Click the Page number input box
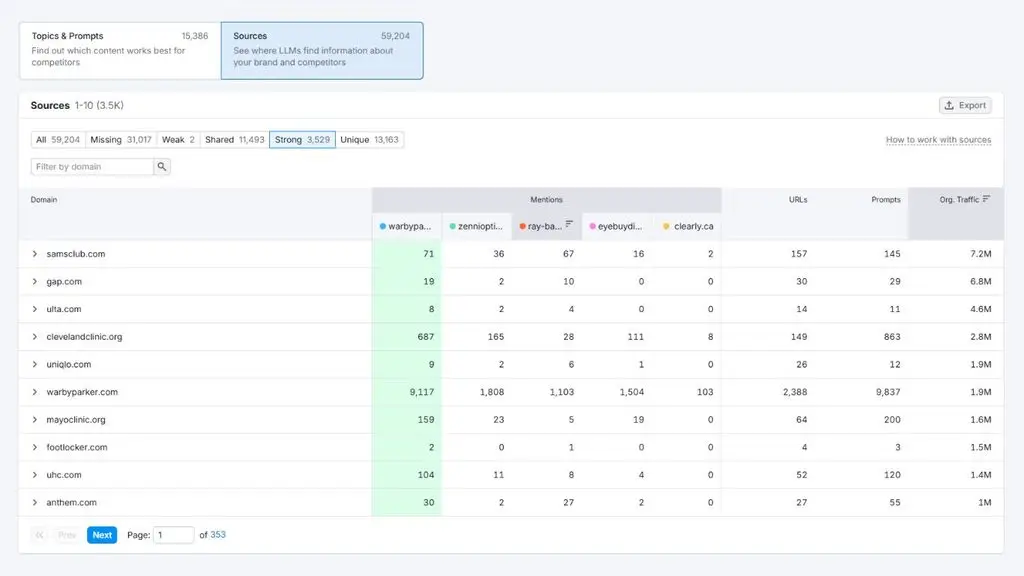The height and width of the screenshot is (576, 1024). tap(173, 535)
